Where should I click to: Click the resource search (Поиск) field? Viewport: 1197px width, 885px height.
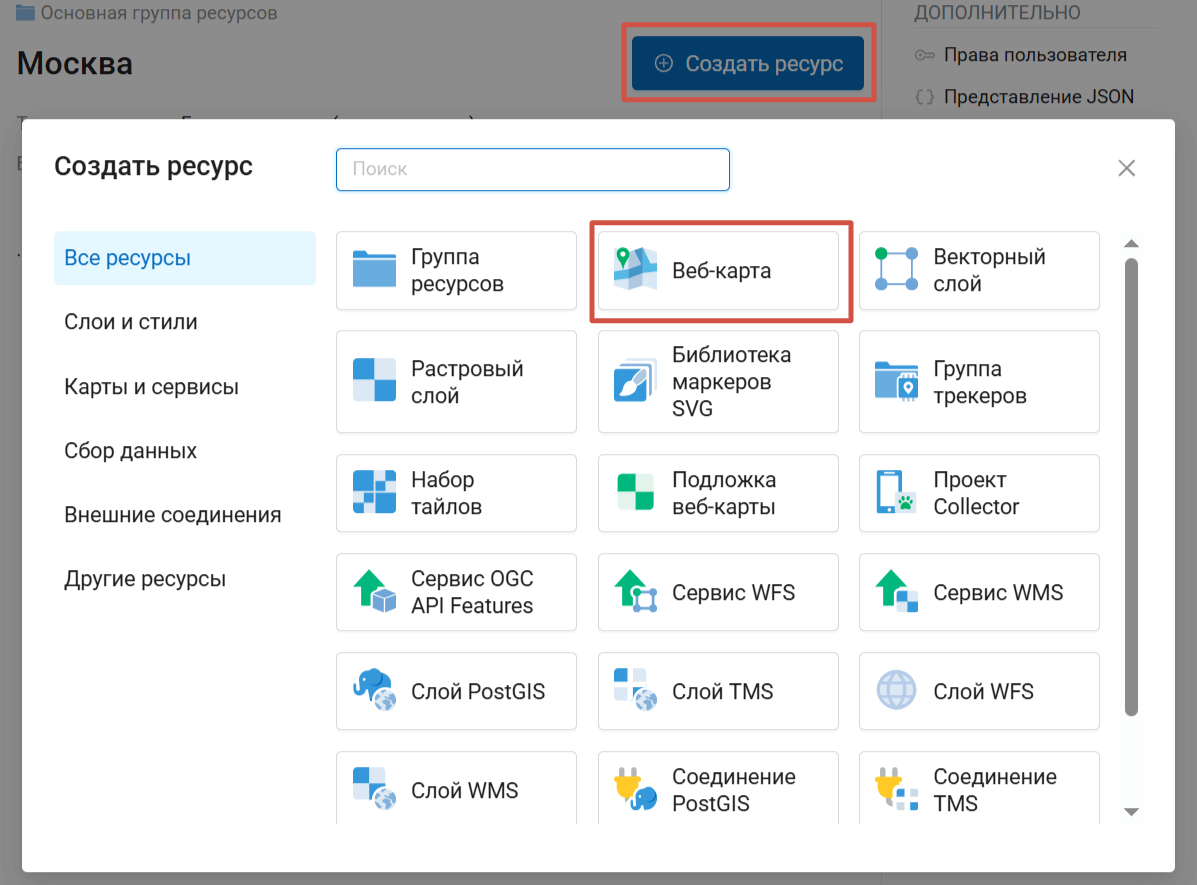tap(532, 169)
